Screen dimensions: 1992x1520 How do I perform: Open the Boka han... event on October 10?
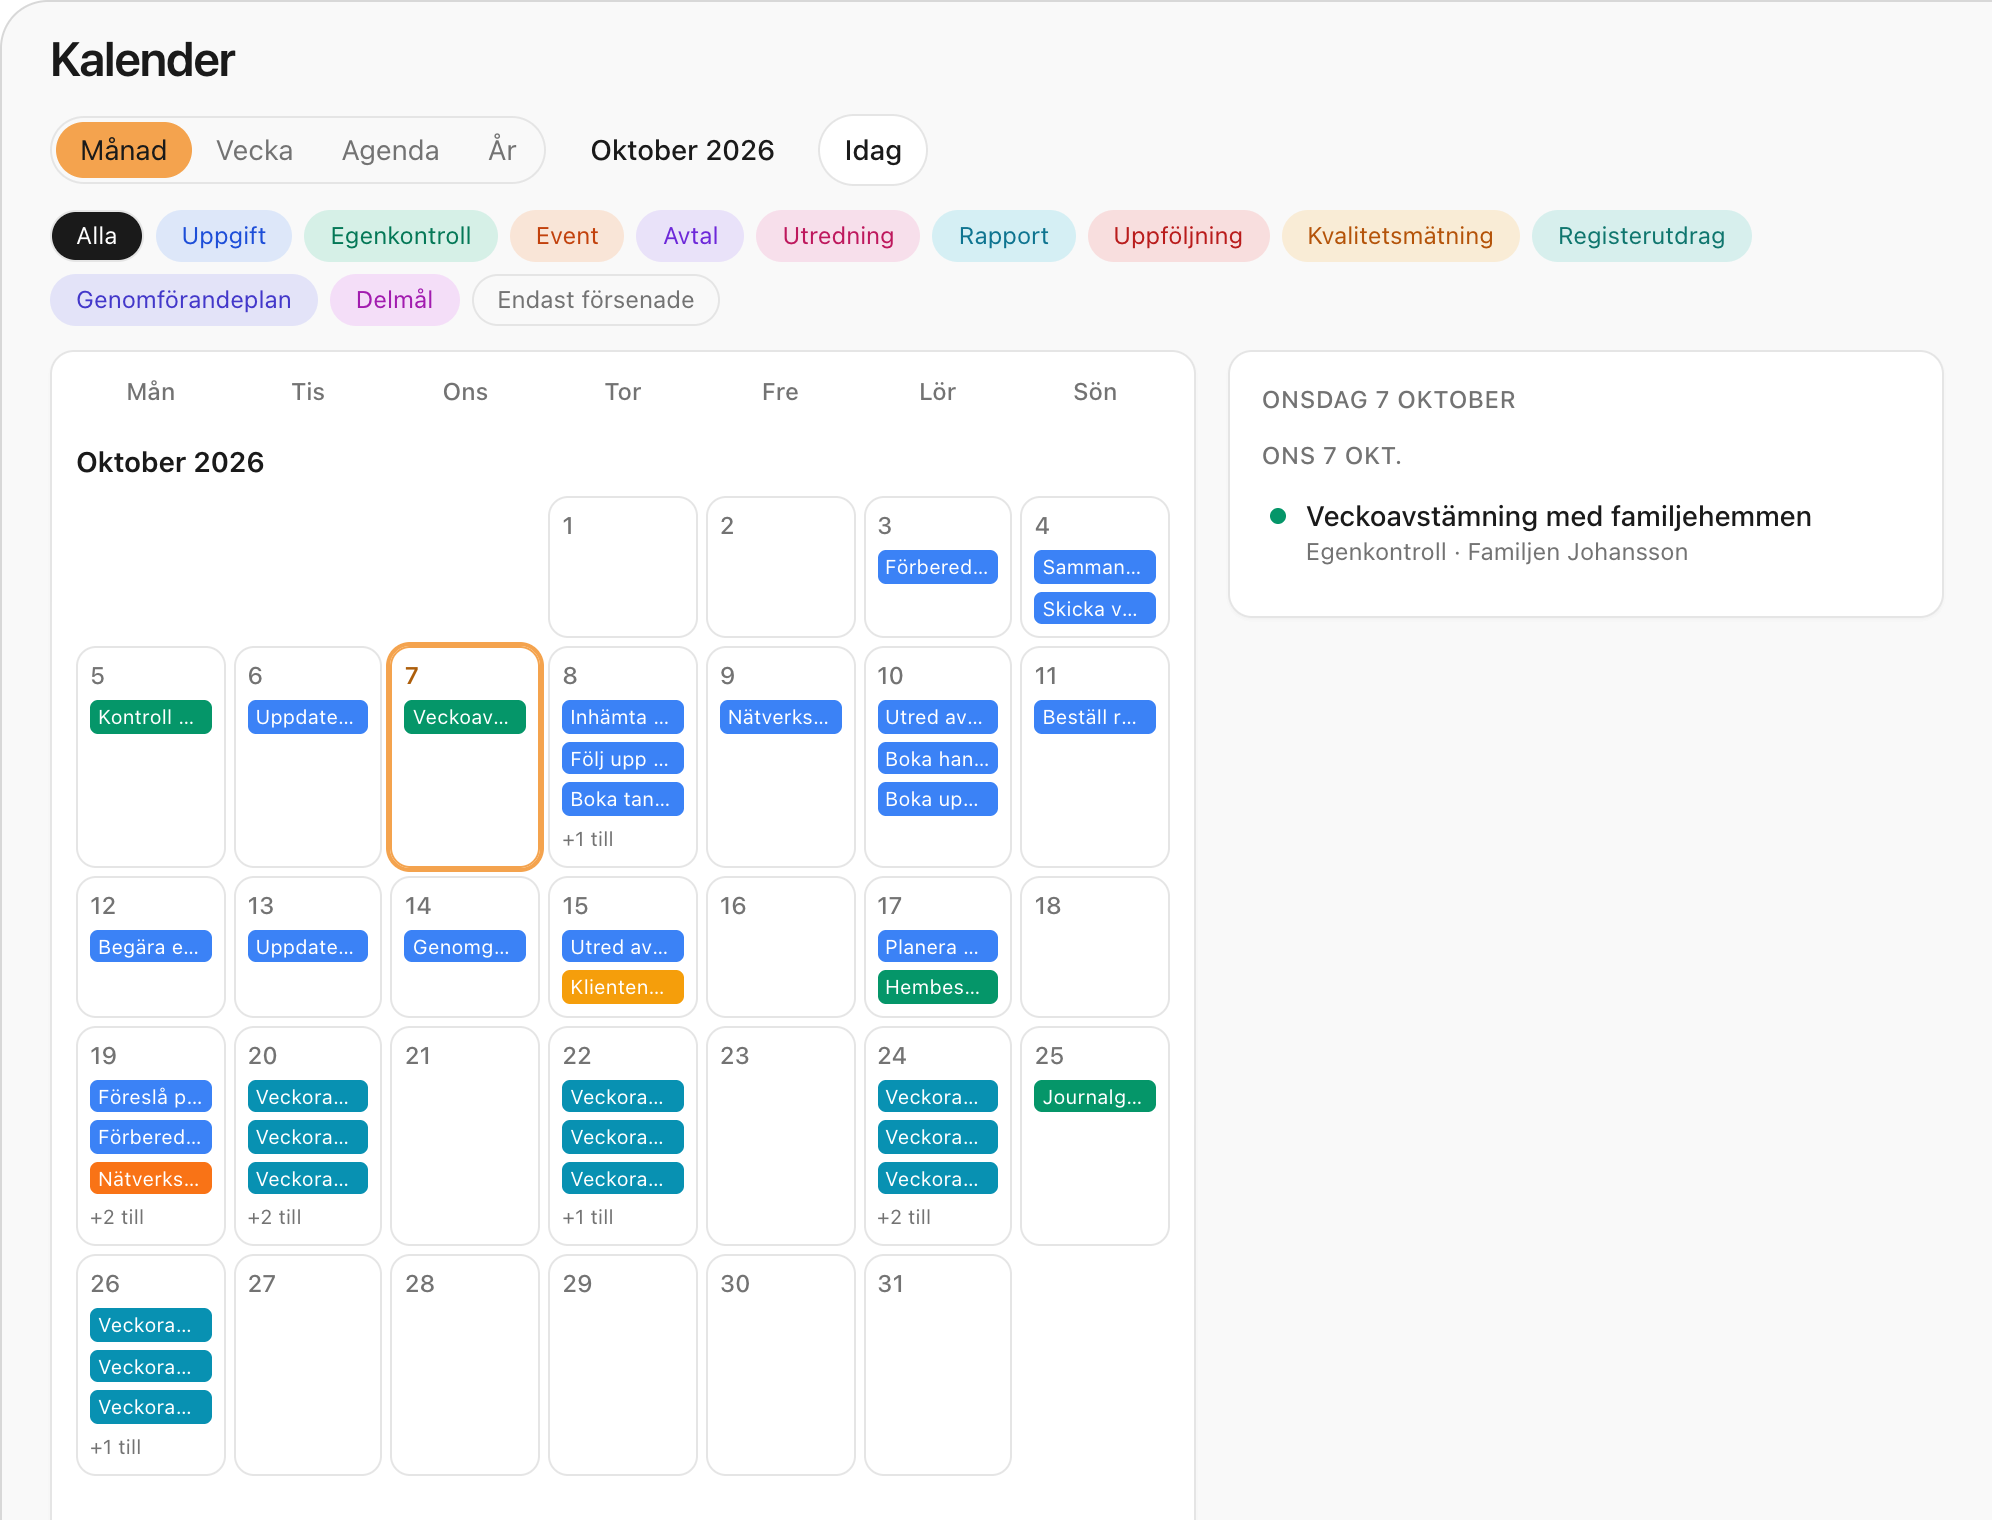pos(938,759)
